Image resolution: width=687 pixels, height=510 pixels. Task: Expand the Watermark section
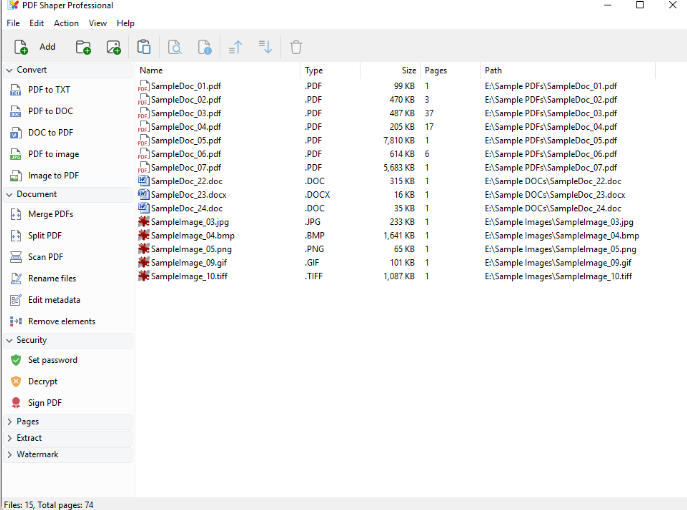point(37,454)
